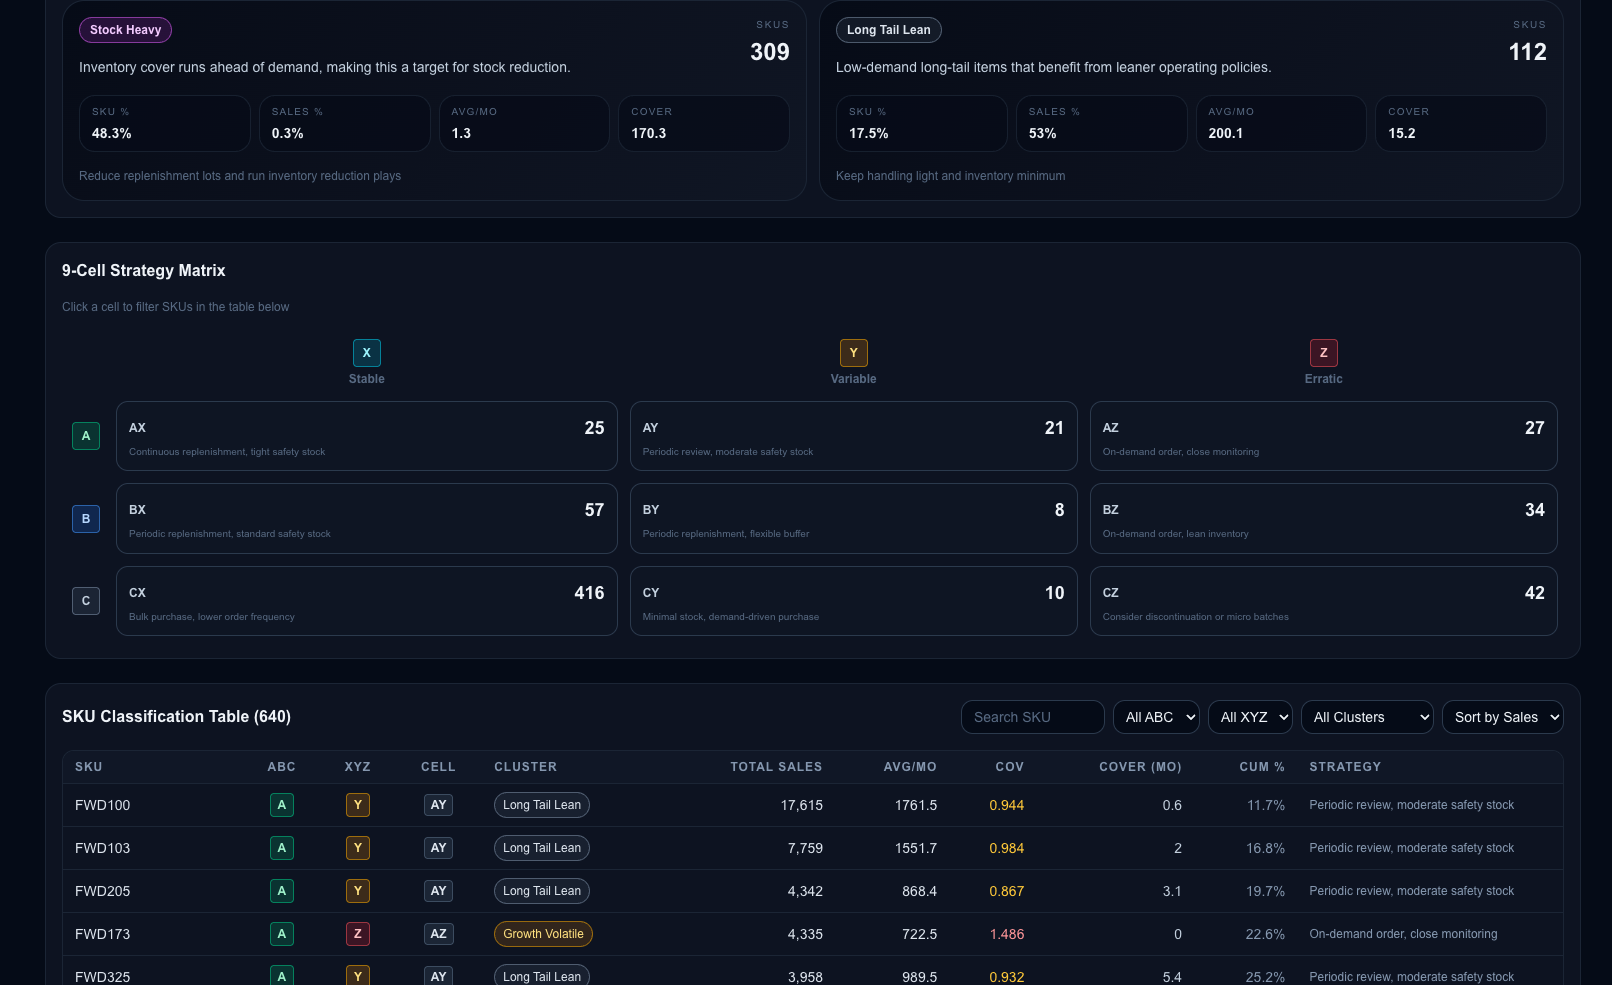Click the TOTAL SALES column header
Screen dimensions: 1612x985
[776, 767]
